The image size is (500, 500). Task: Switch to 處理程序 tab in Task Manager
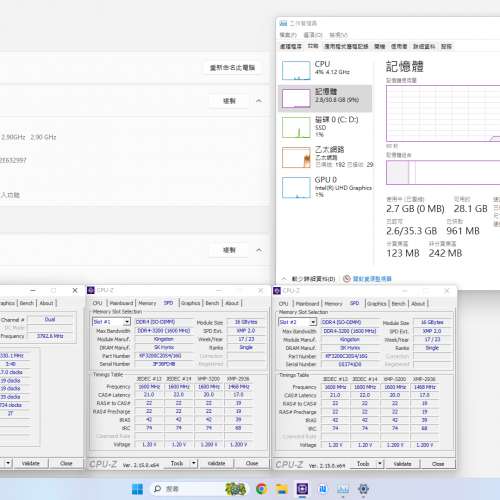[x=291, y=46]
